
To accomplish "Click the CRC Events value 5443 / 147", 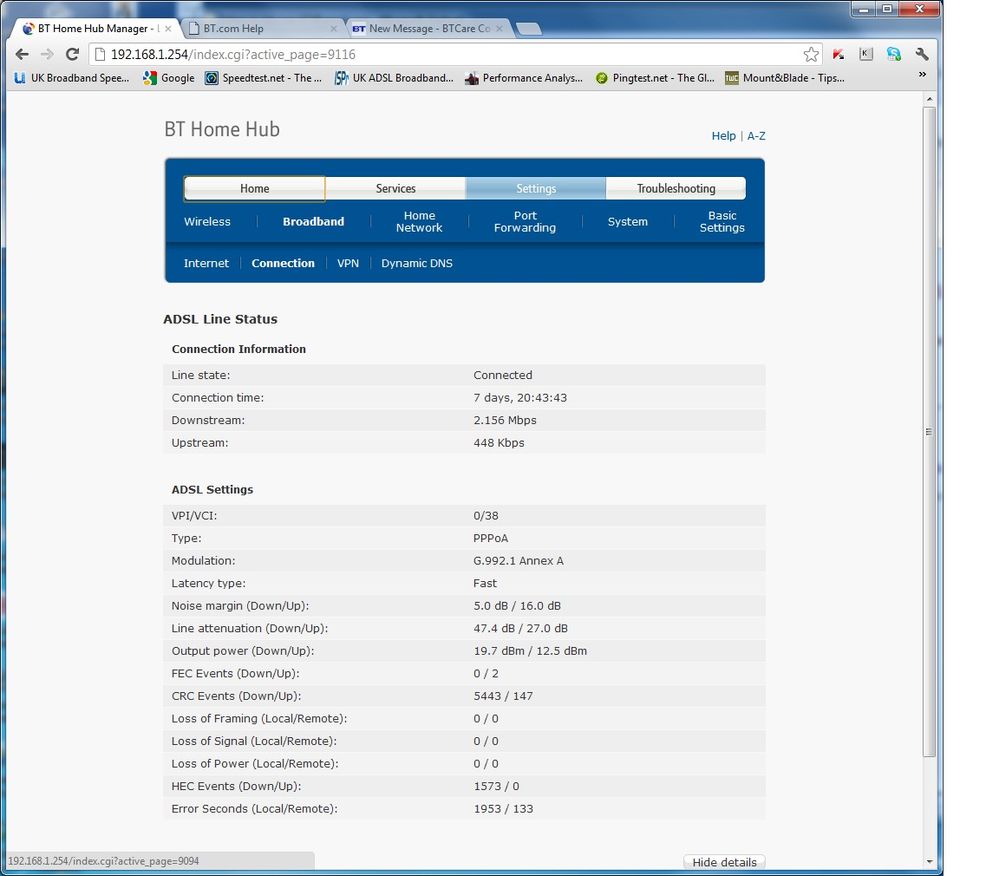I will (x=503, y=696).
